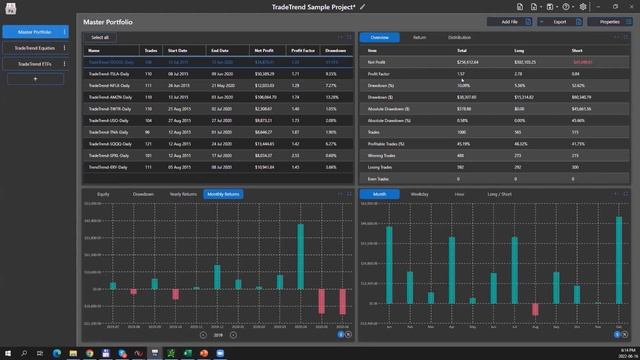Click the TradeTrend app logo
This screenshot has width=640, height=360.
click(11, 8)
